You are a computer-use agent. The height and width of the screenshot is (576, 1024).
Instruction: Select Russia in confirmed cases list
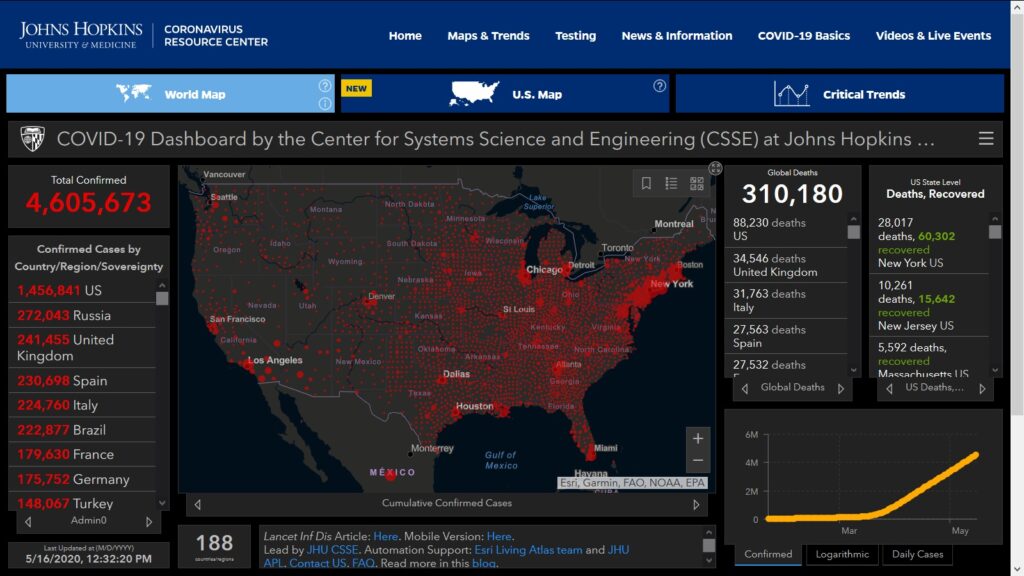82,315
